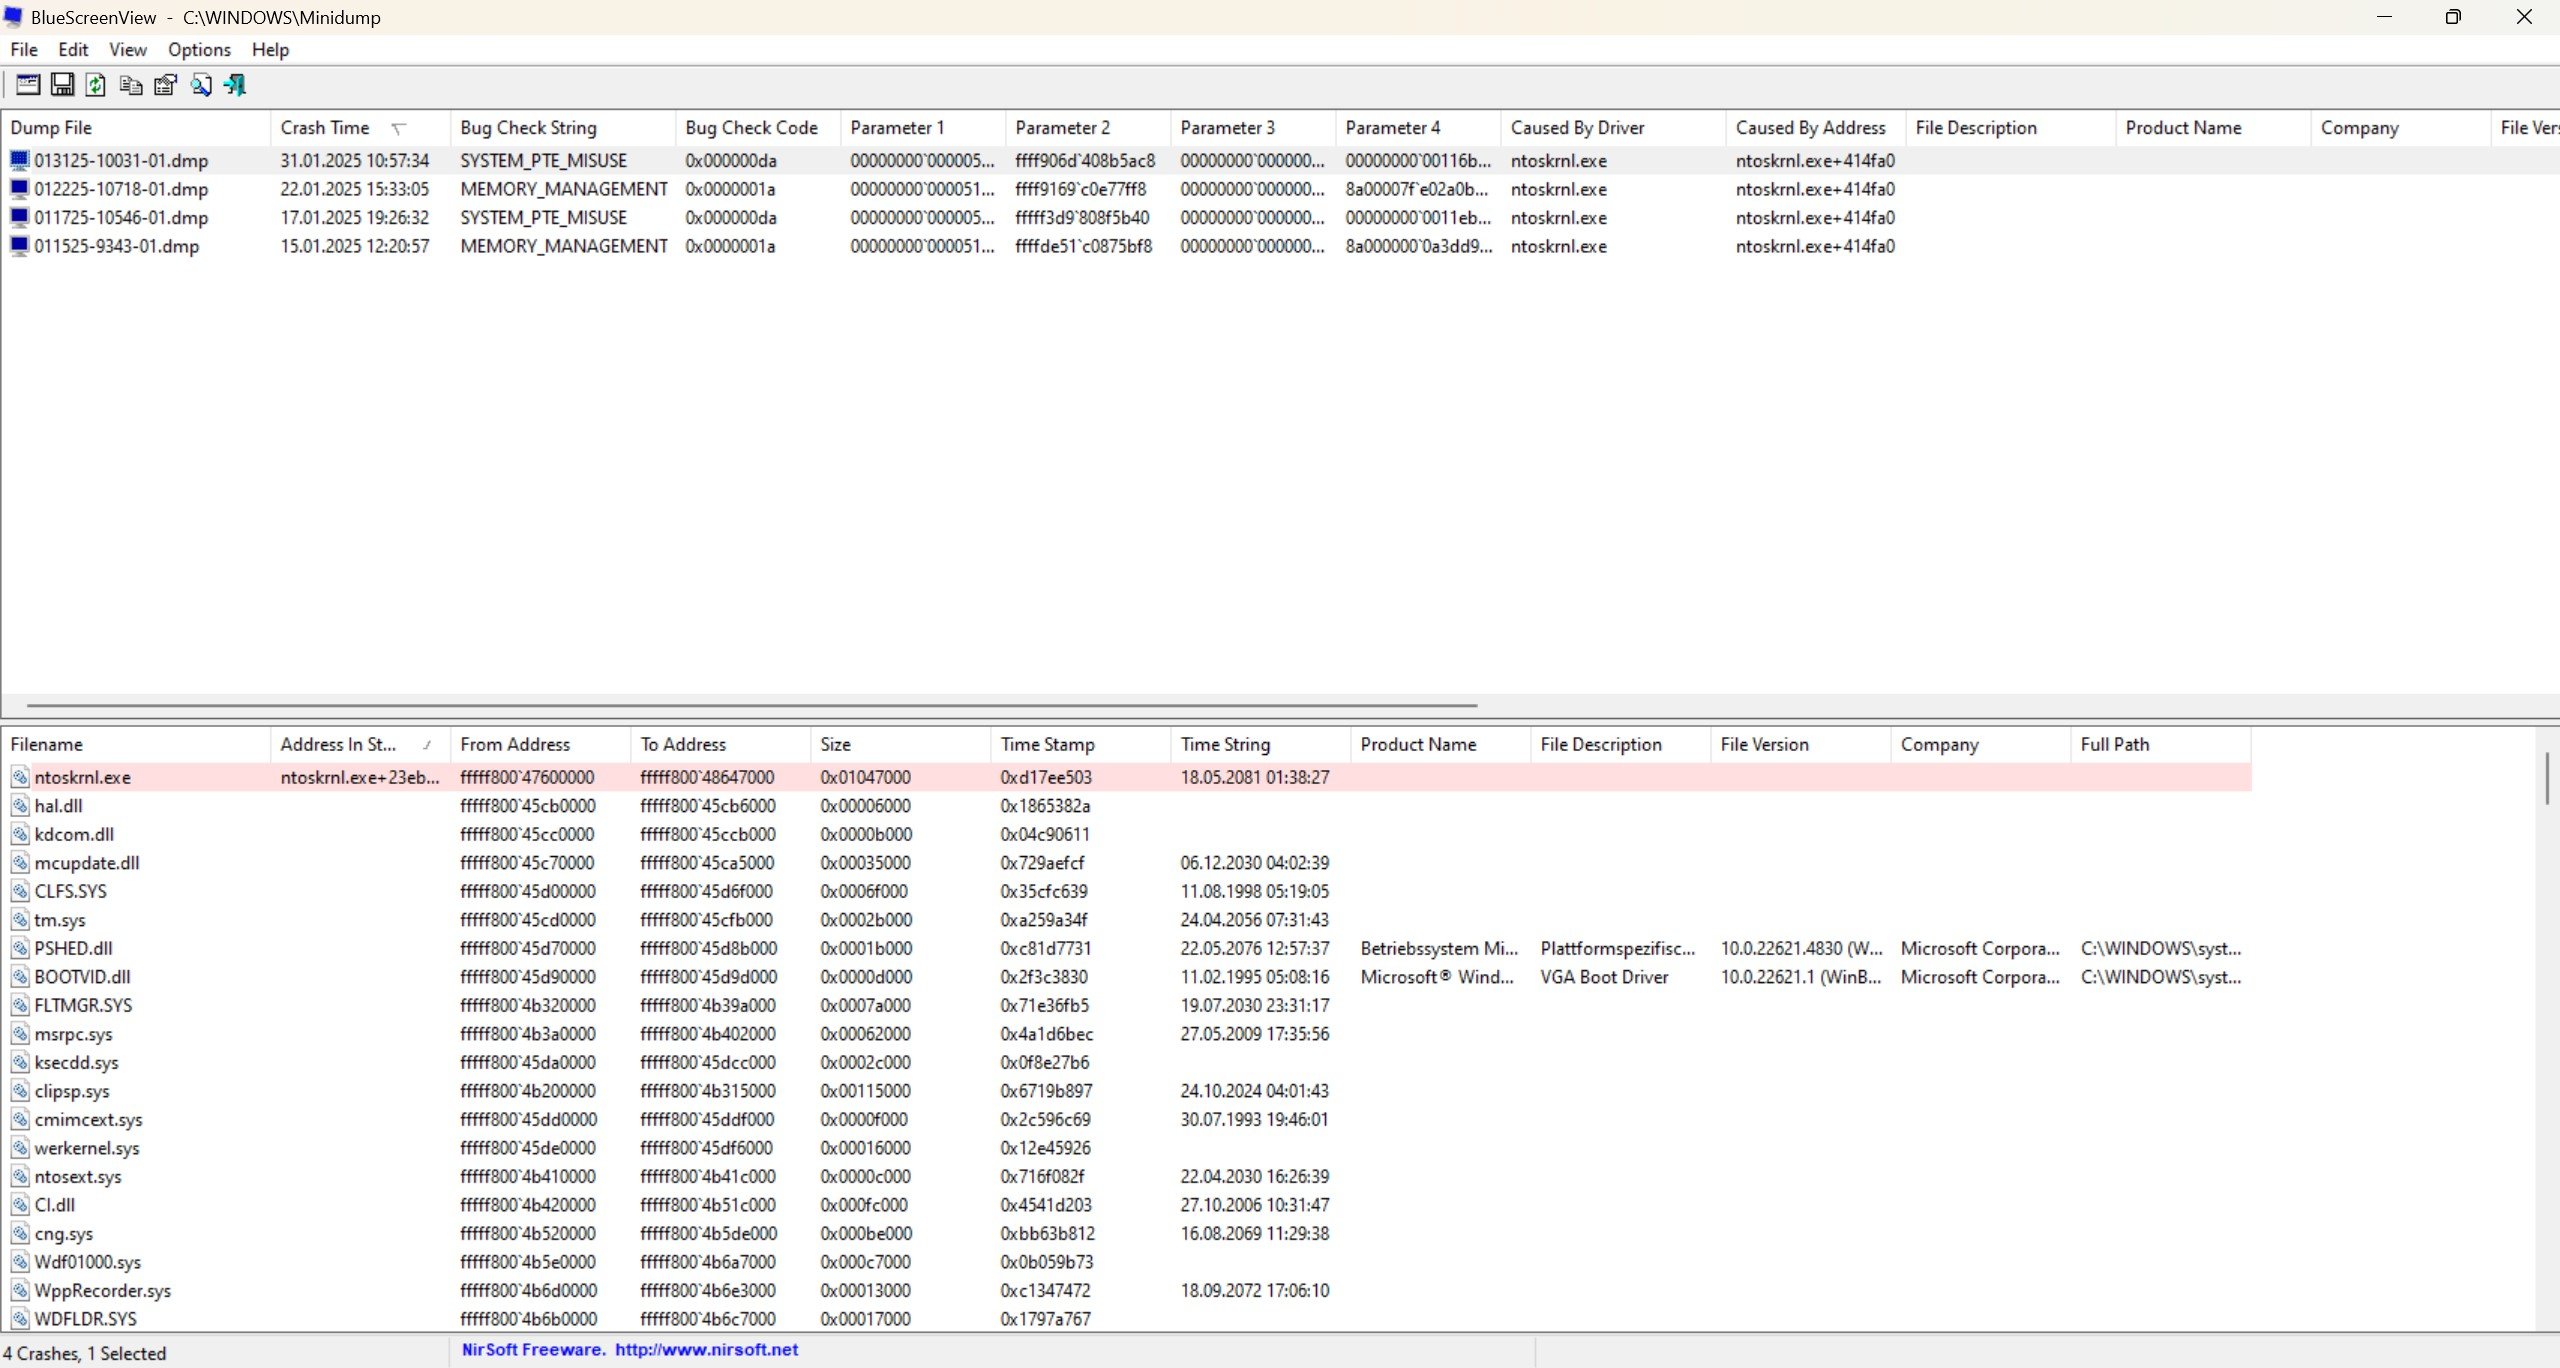Image resolution: width=2560 pixels, height=1368 pixels.
Task: Open the Options menu
Action: (x=199, y=50)
